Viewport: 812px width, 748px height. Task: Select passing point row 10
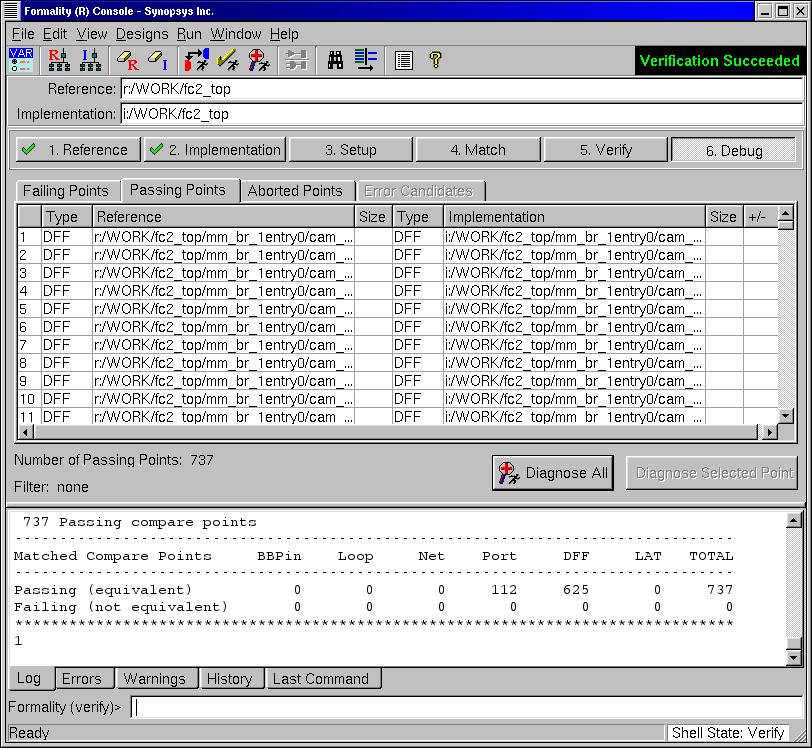point(398,399)
